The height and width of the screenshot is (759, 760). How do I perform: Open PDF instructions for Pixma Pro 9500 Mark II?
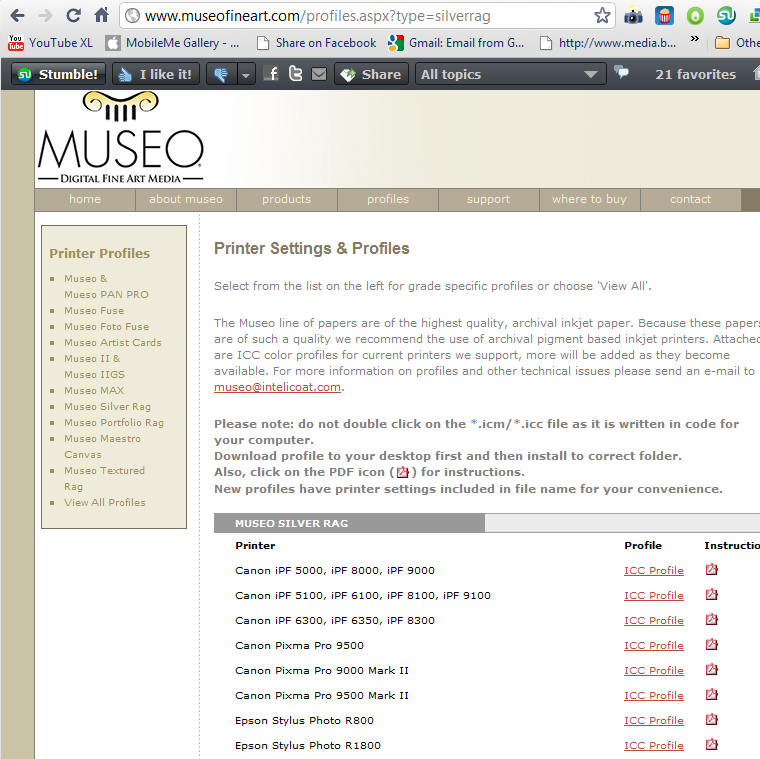click(x=712, y=695)
